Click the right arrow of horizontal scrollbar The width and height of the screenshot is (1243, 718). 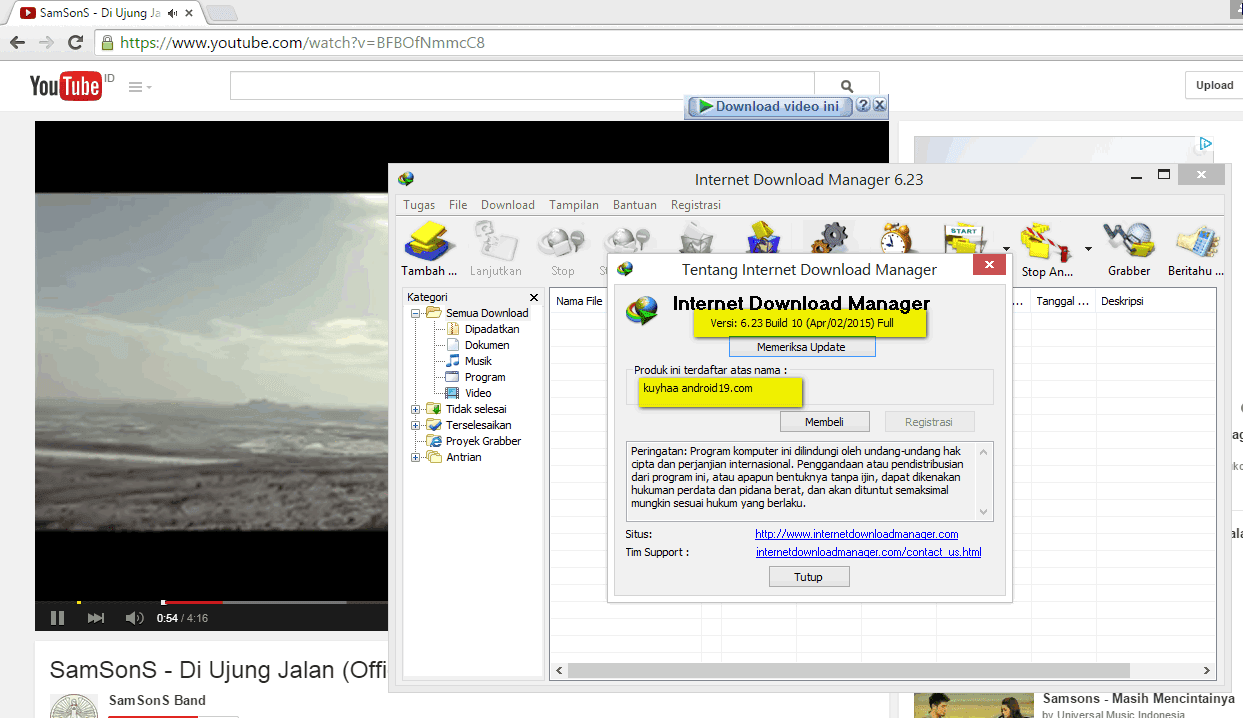click(1208, 671)
